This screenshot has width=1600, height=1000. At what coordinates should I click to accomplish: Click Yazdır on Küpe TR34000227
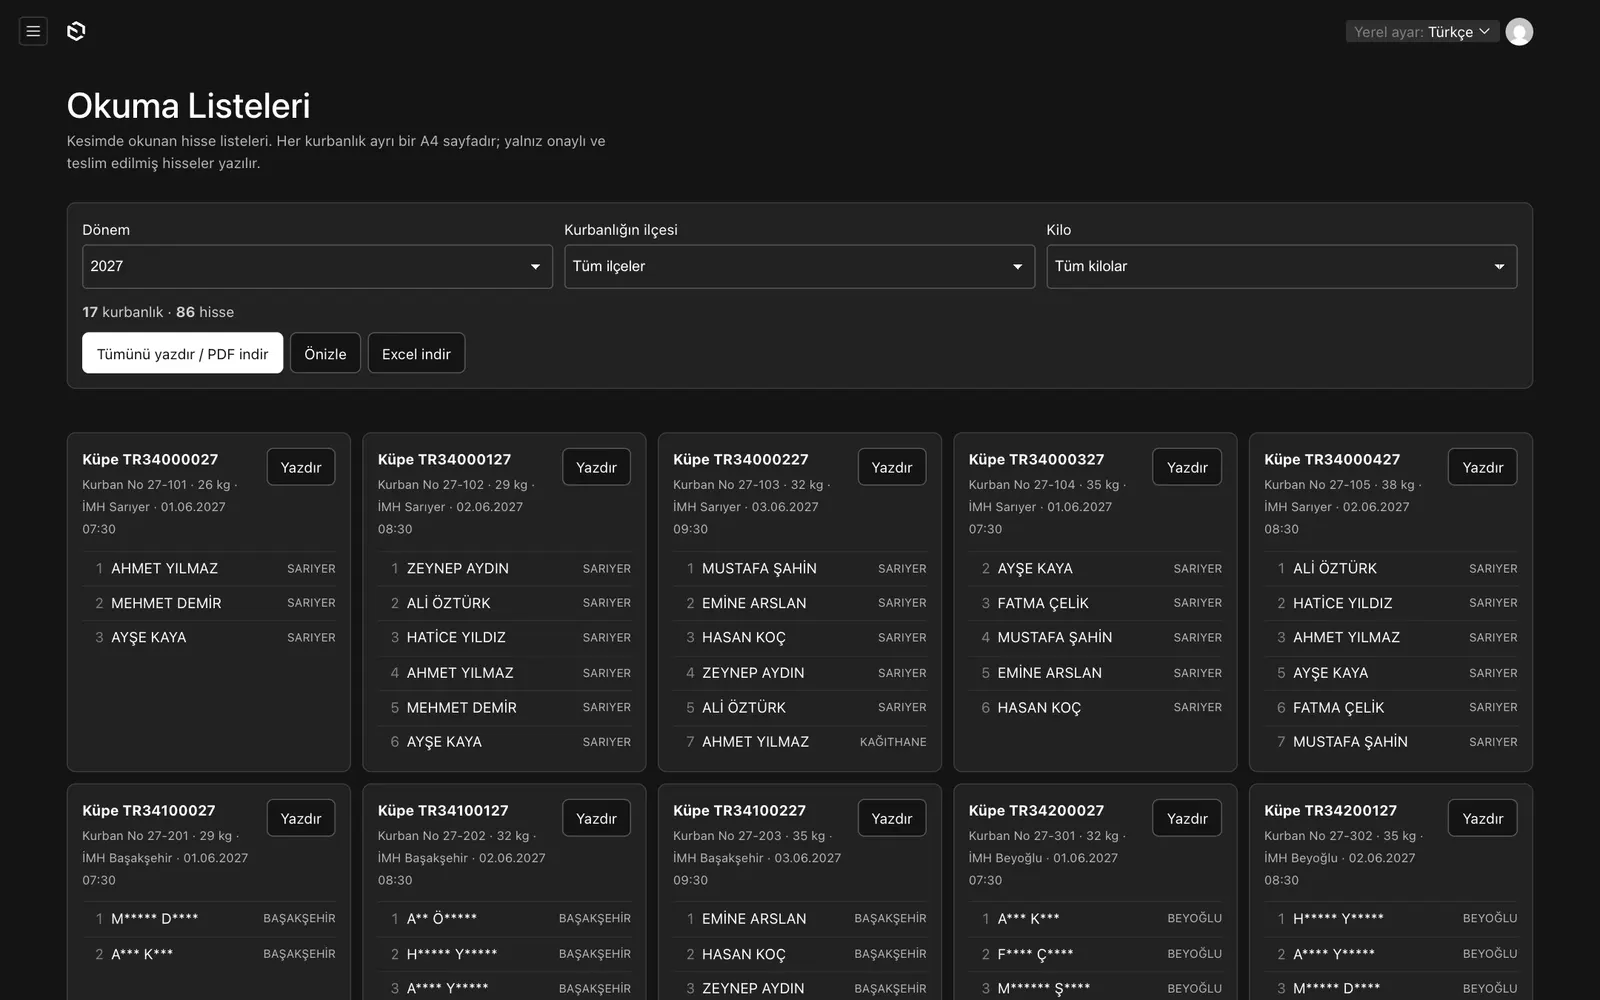(892, 467)
